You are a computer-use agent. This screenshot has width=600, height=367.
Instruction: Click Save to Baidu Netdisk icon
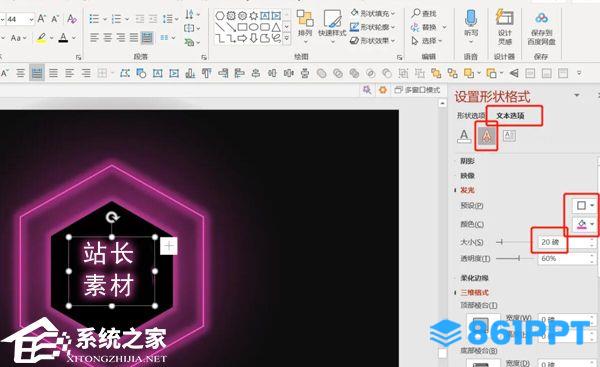point(541,18)
